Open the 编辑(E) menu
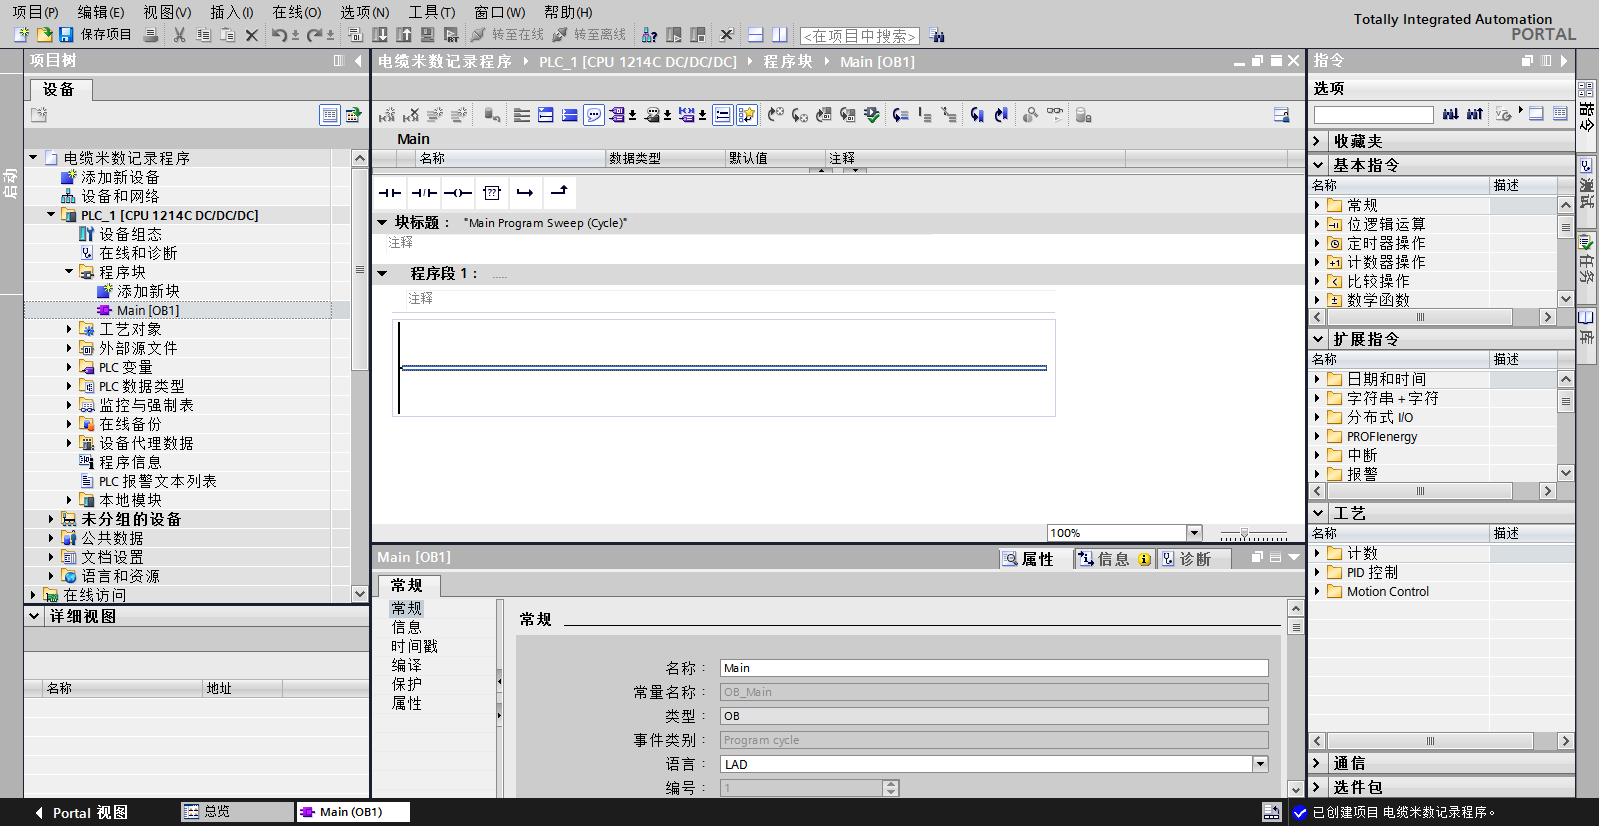Image resolution: width=1599 pixels, height=826 pixels. tap(101, 12)
